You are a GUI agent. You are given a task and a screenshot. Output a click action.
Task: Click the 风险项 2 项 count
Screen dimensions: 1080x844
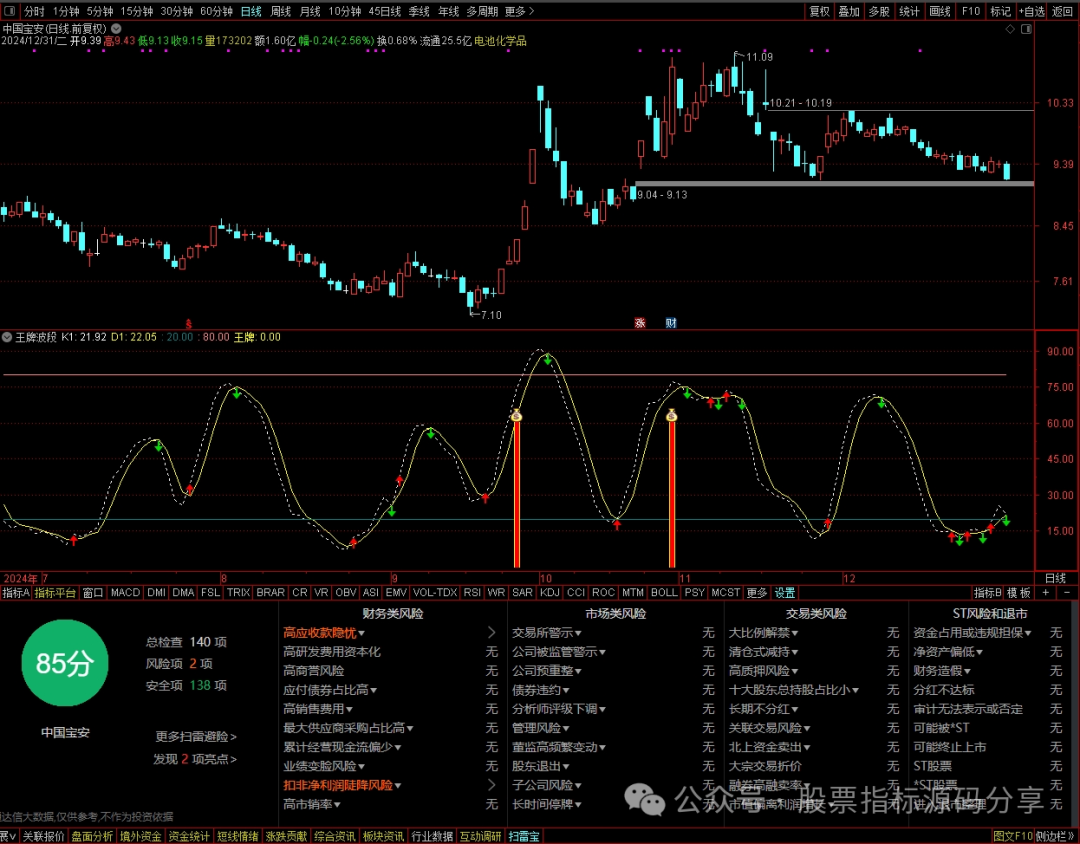[x=179, y=663]
